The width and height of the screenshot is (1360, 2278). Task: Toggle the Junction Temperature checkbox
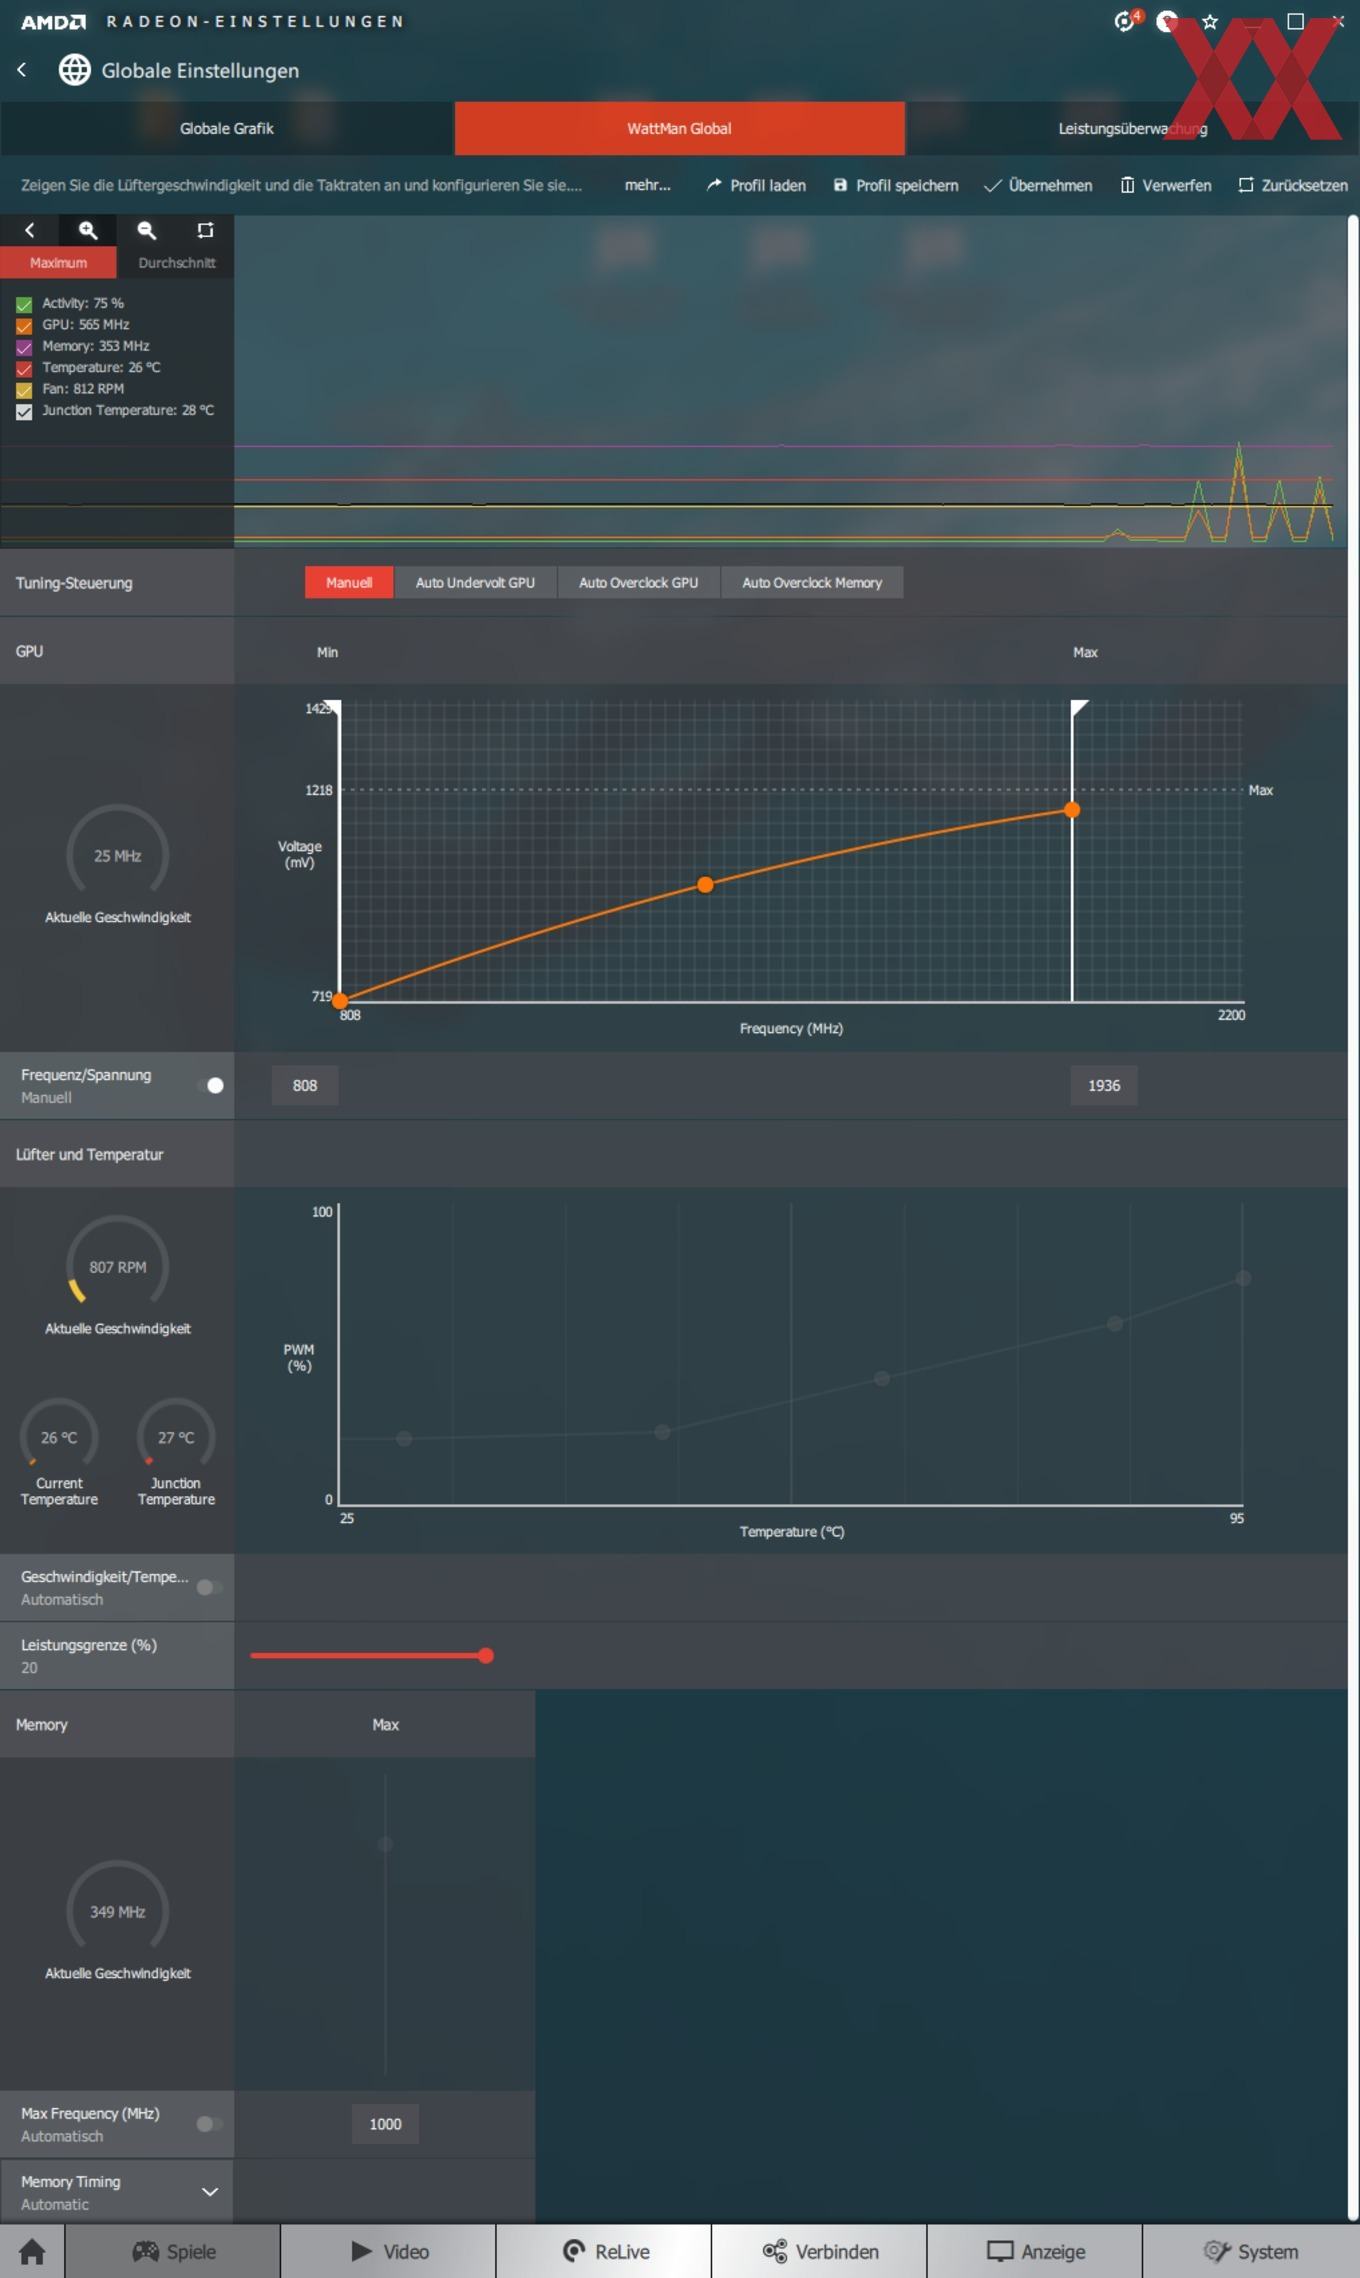click(x=24, y=411)
